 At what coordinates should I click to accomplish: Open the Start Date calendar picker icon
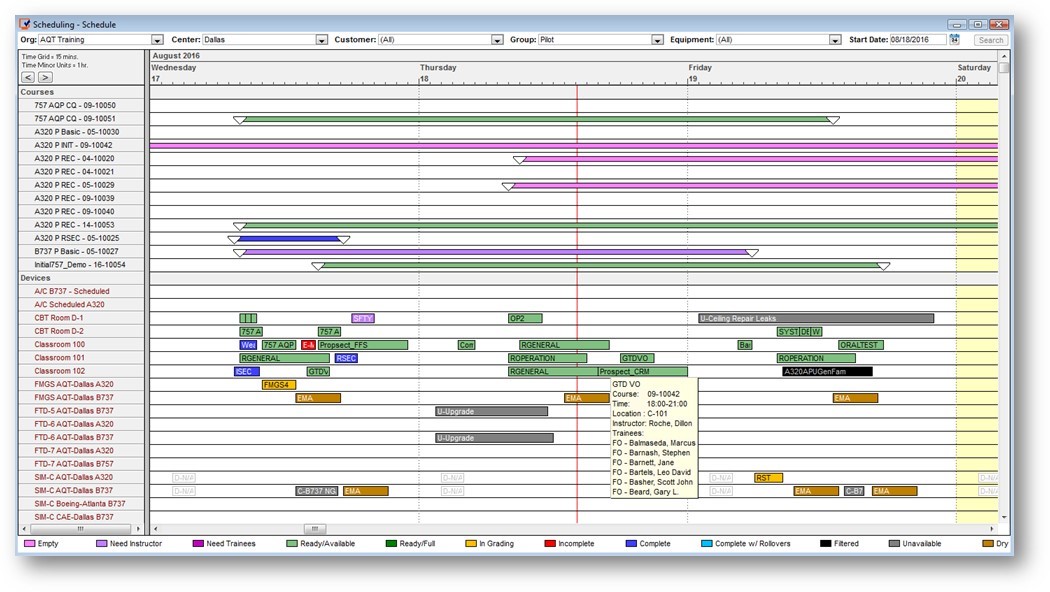point(952,39)
